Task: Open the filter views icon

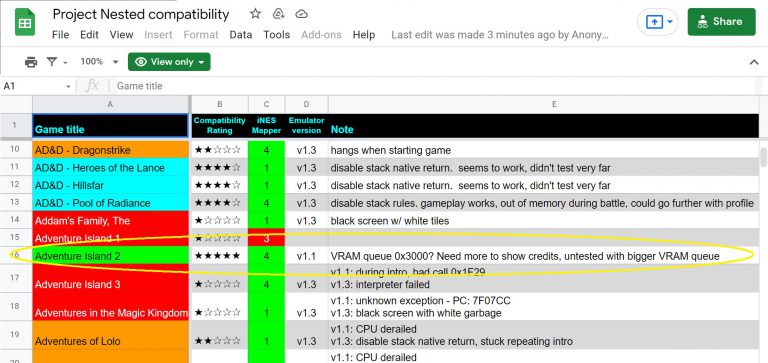Action: pos(57,62)
